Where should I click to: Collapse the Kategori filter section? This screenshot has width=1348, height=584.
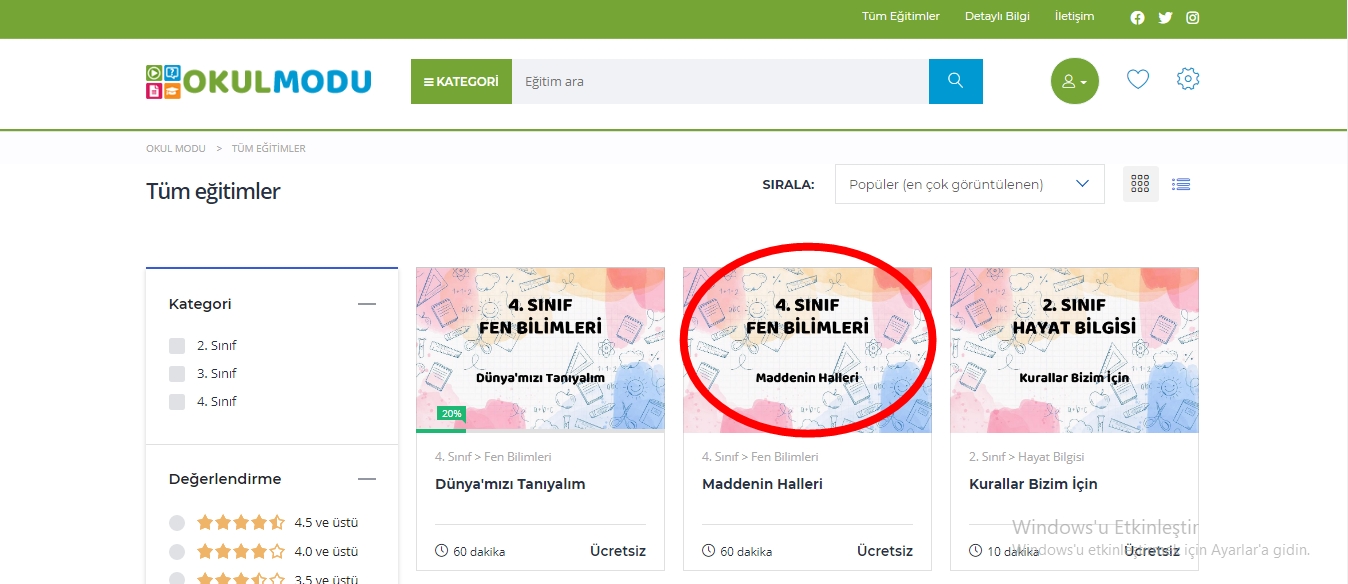367,304
